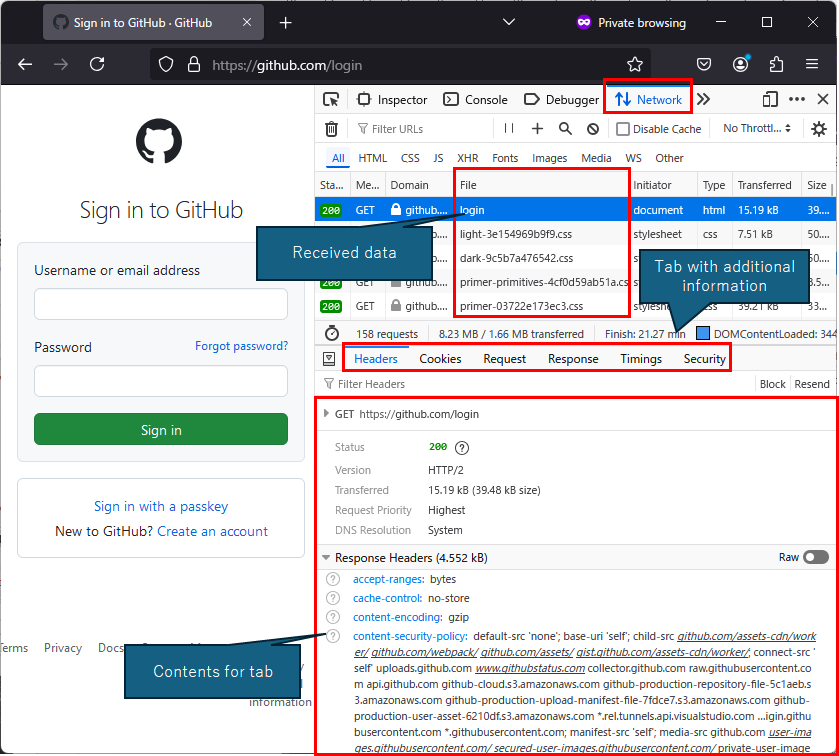Focus the Username or email address field
The image size is (839, 756).
pos(161,304)
